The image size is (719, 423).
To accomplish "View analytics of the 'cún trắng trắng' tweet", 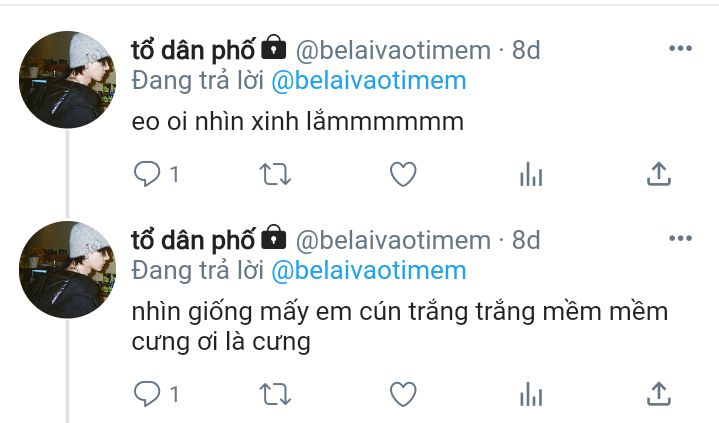I will pyautogui.click(x=531, y=394).
